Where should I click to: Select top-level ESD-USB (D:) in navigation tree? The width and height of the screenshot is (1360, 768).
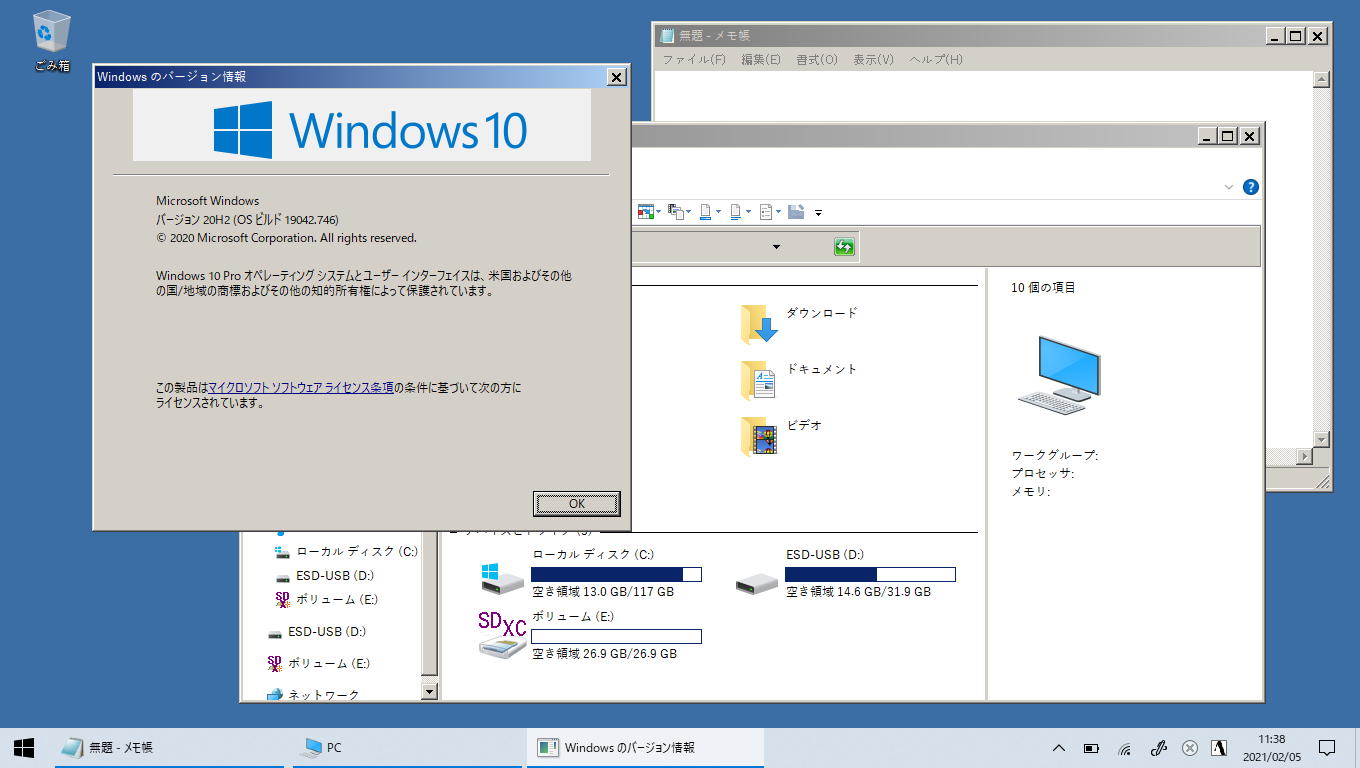[x=316, y=631]
